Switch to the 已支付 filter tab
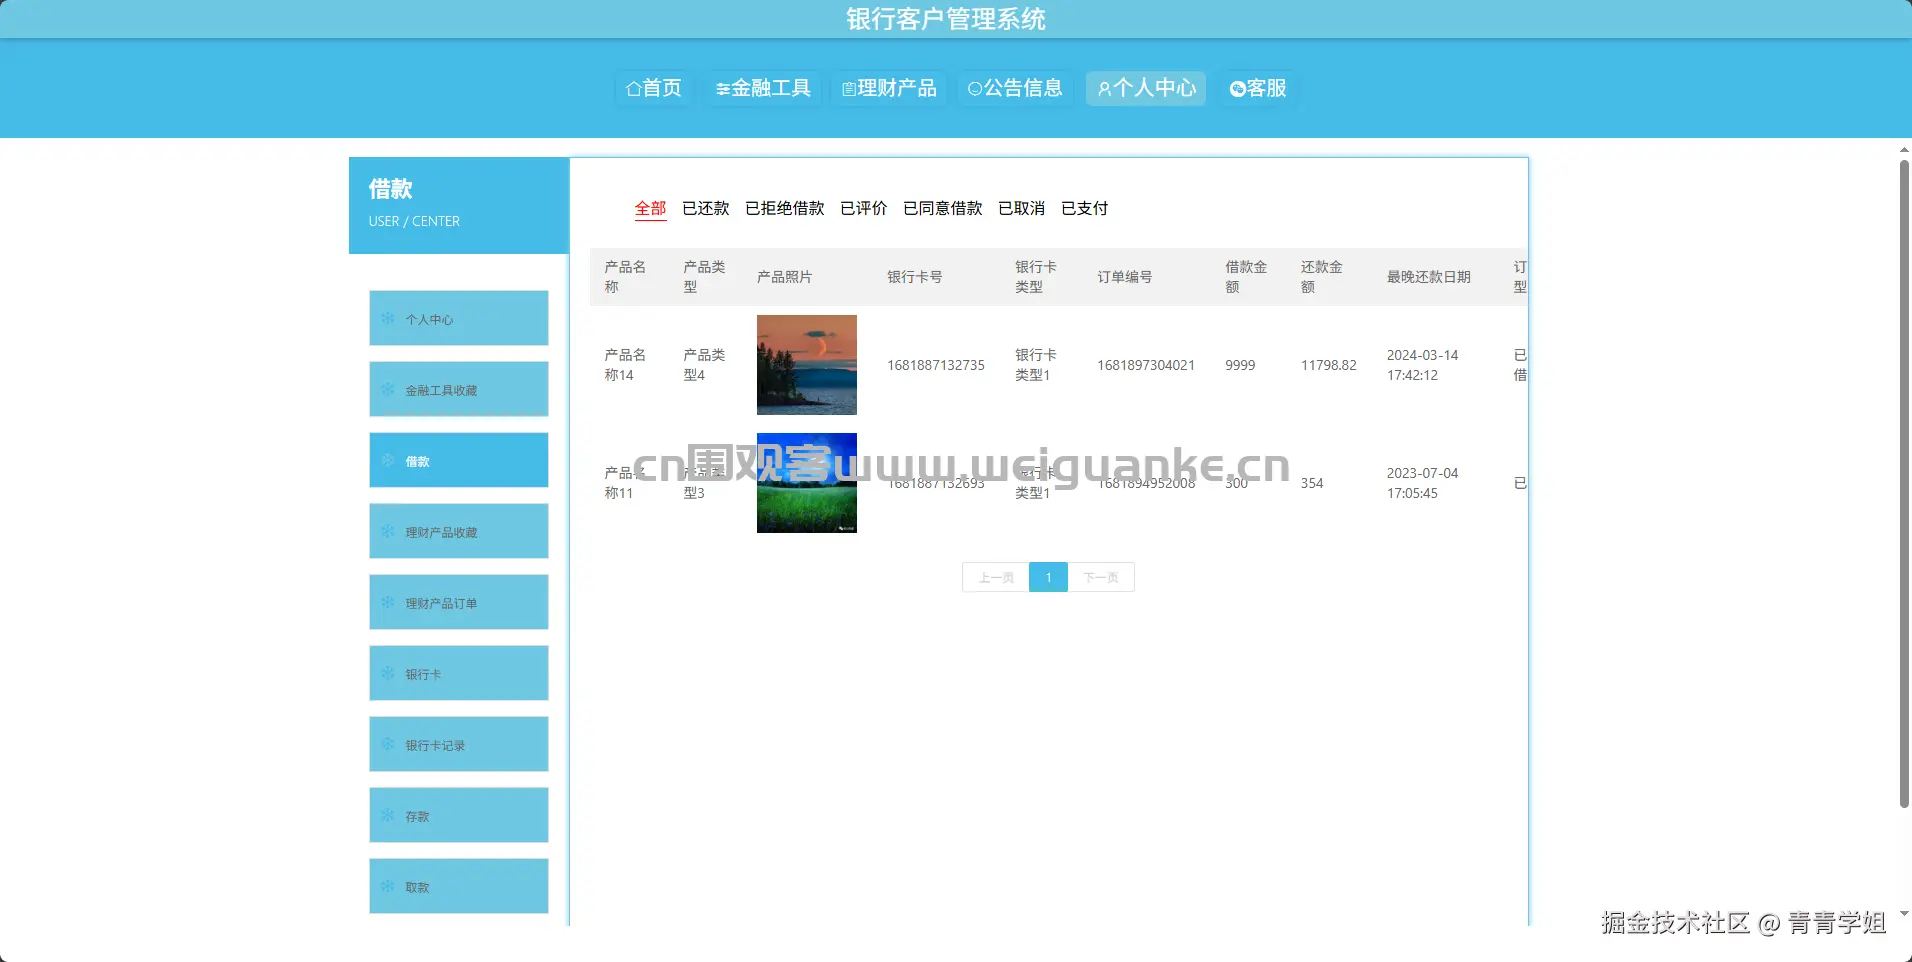This screenshot has width=1912, height=962. click(1085, 208)
